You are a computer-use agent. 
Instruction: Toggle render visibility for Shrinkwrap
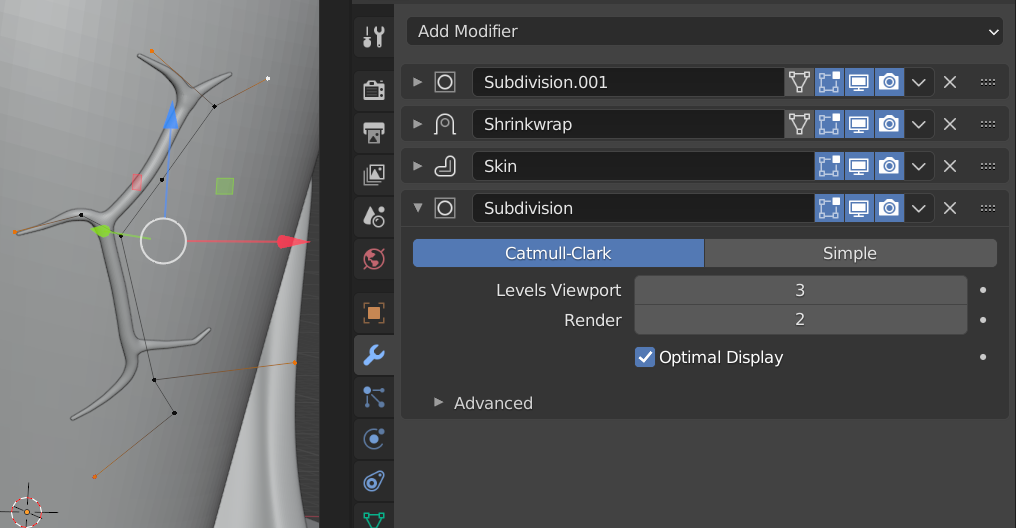click(x=889, y=124)
